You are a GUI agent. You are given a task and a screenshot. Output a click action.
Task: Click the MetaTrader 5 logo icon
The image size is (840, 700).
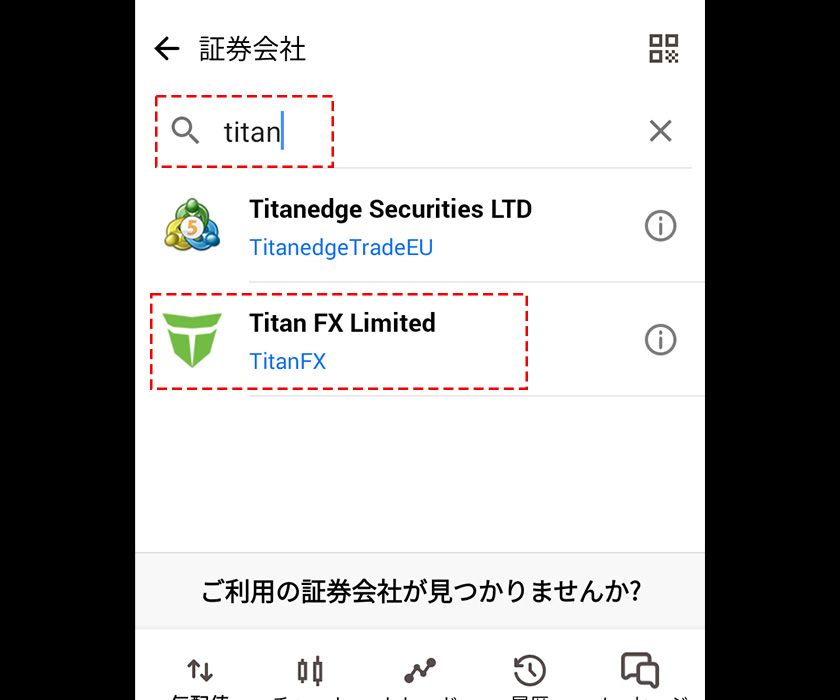(x=192, y=225)
